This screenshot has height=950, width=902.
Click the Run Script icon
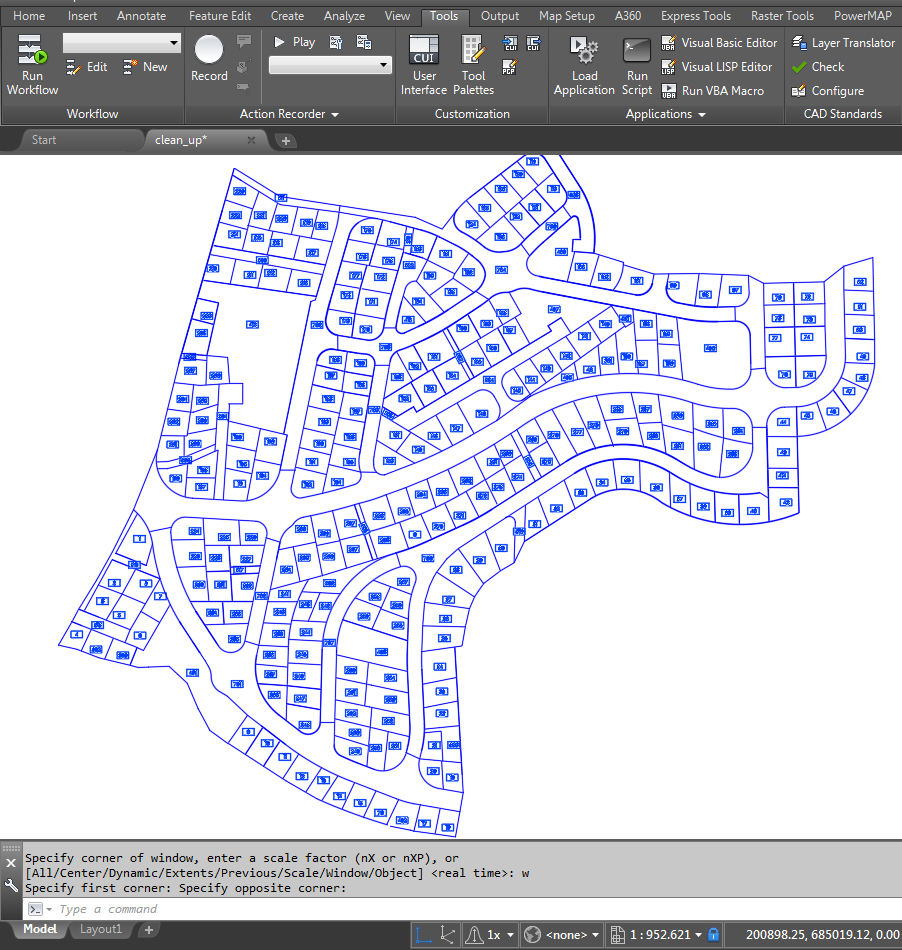point(637,50)
